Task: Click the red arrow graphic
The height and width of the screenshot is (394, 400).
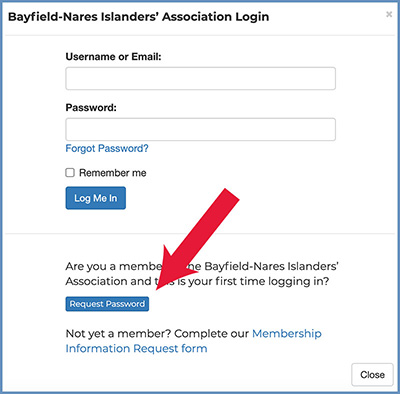Action: (x=197, y=238)
